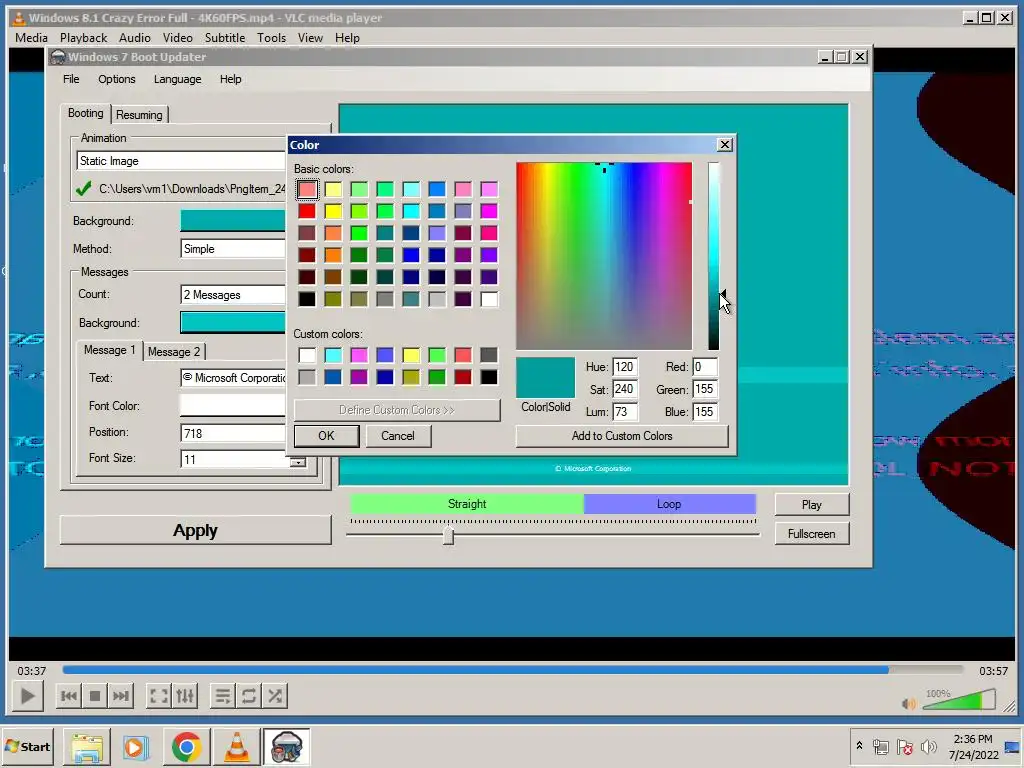The image size is (1024, 768).
Task: Open Boot Updater File menu
Action: coord(71,79)
